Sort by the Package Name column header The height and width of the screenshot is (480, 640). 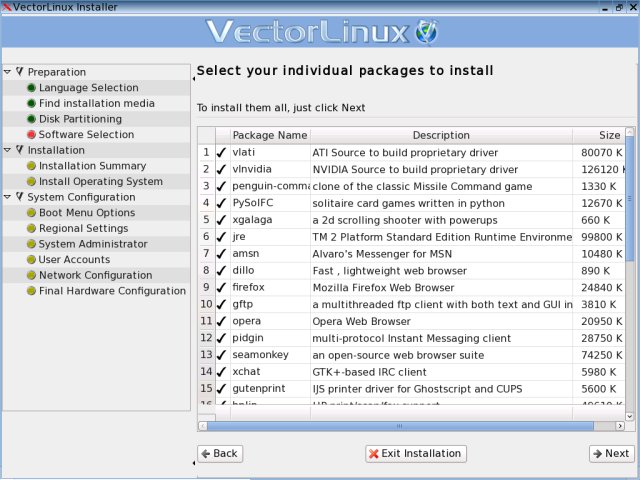tap(270, 135)
